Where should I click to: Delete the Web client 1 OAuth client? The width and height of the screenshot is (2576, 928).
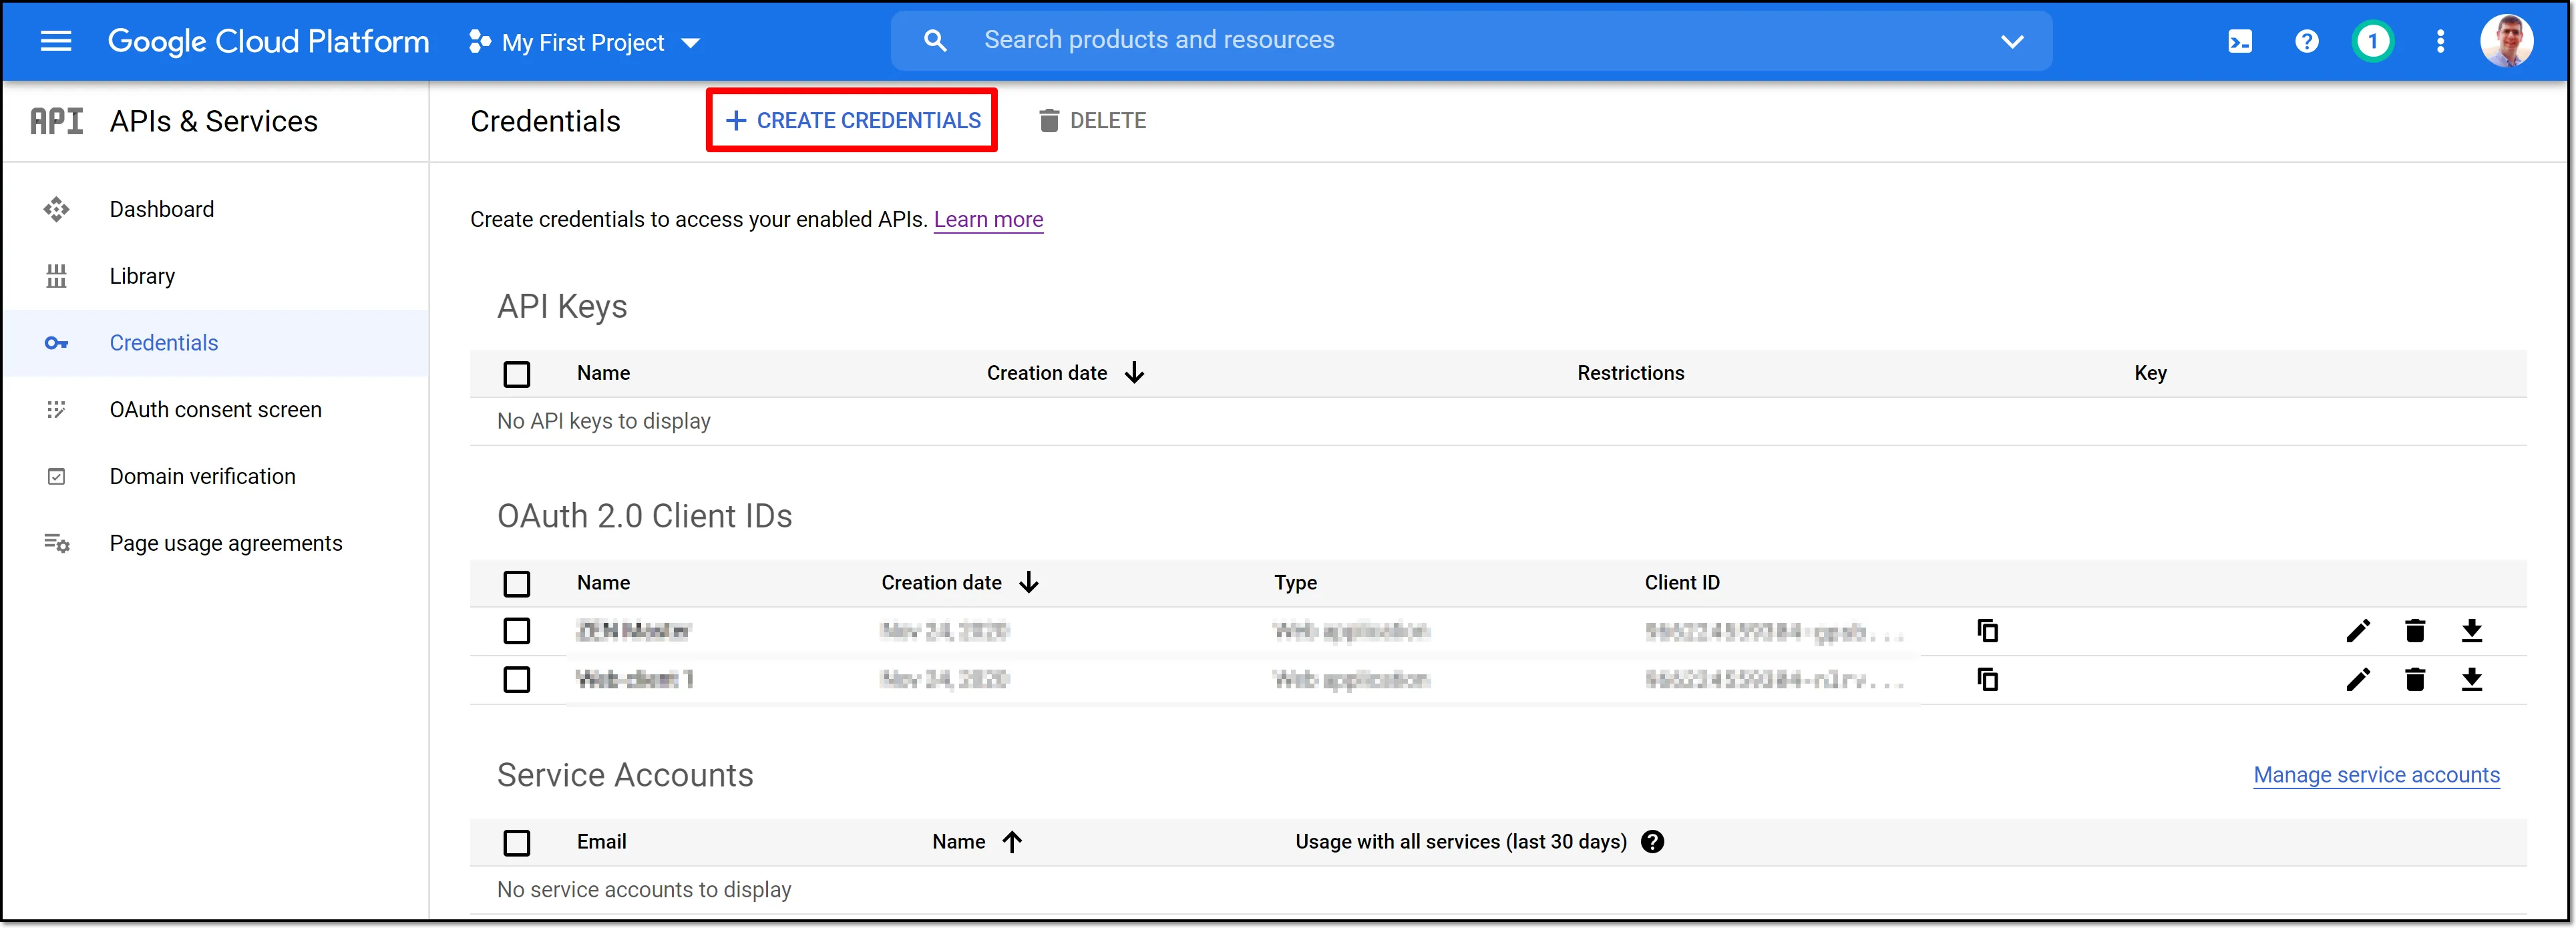pyautogui.click(x=2415, y=680)
